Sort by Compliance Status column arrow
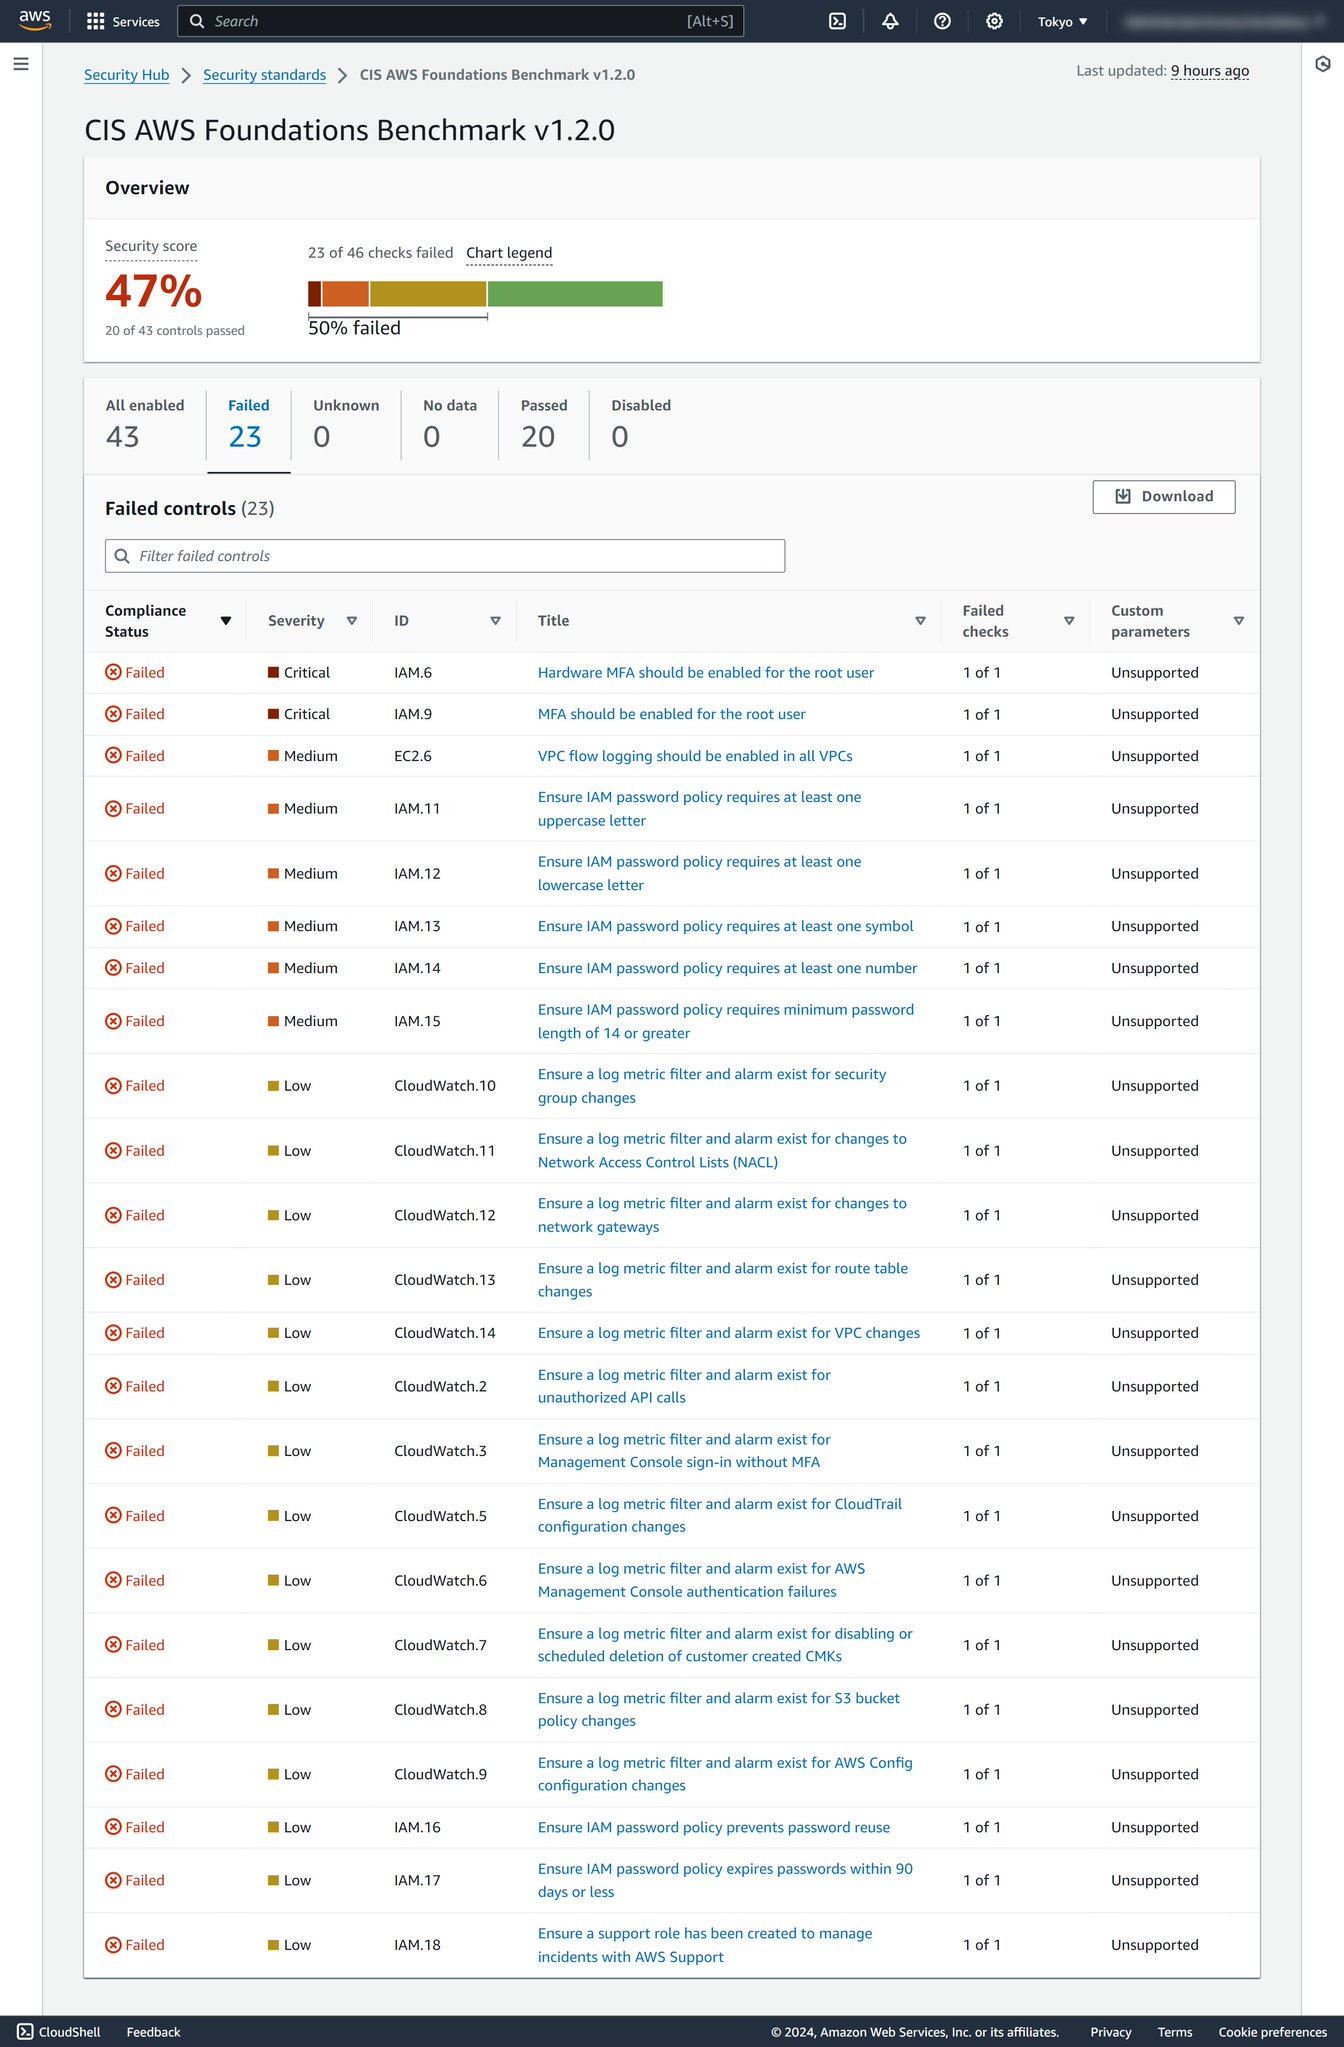The height and width of the screenshot is (2047, 1344). click(226, 621)
